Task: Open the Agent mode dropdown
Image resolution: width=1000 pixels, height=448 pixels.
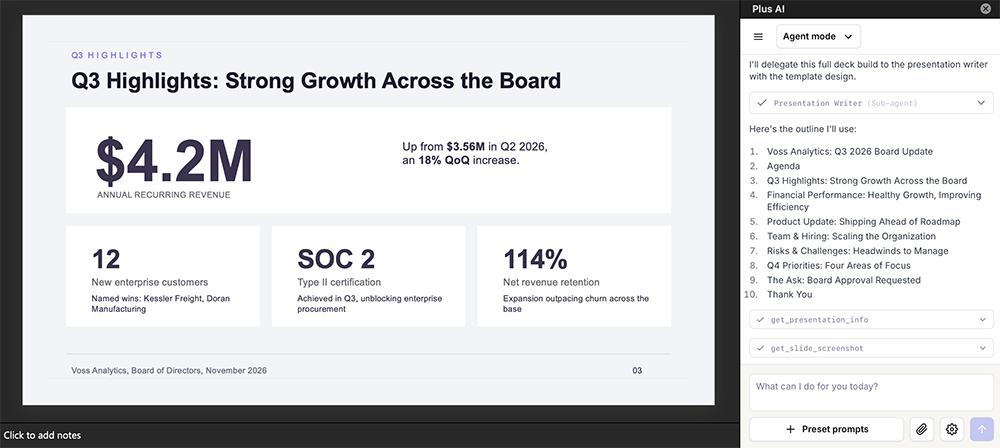Action: point(818,36)
